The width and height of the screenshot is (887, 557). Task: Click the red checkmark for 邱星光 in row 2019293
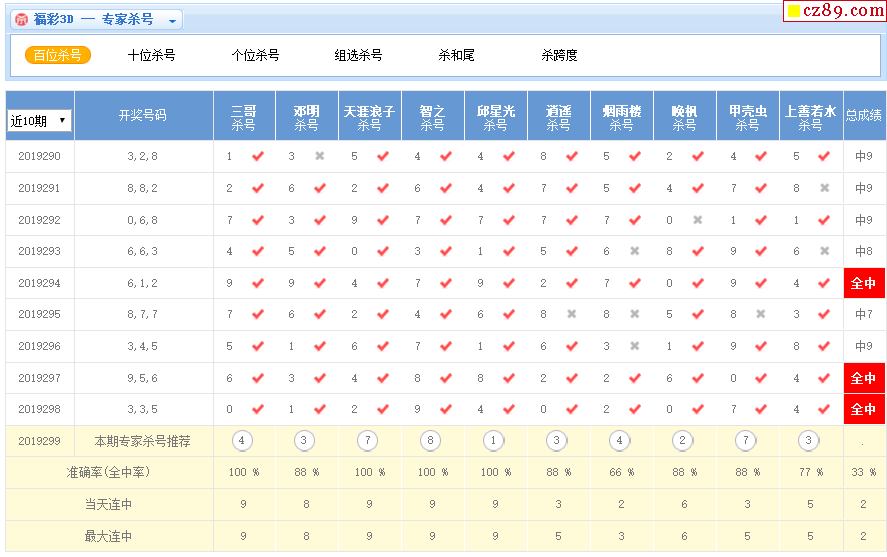pos(509,251)
